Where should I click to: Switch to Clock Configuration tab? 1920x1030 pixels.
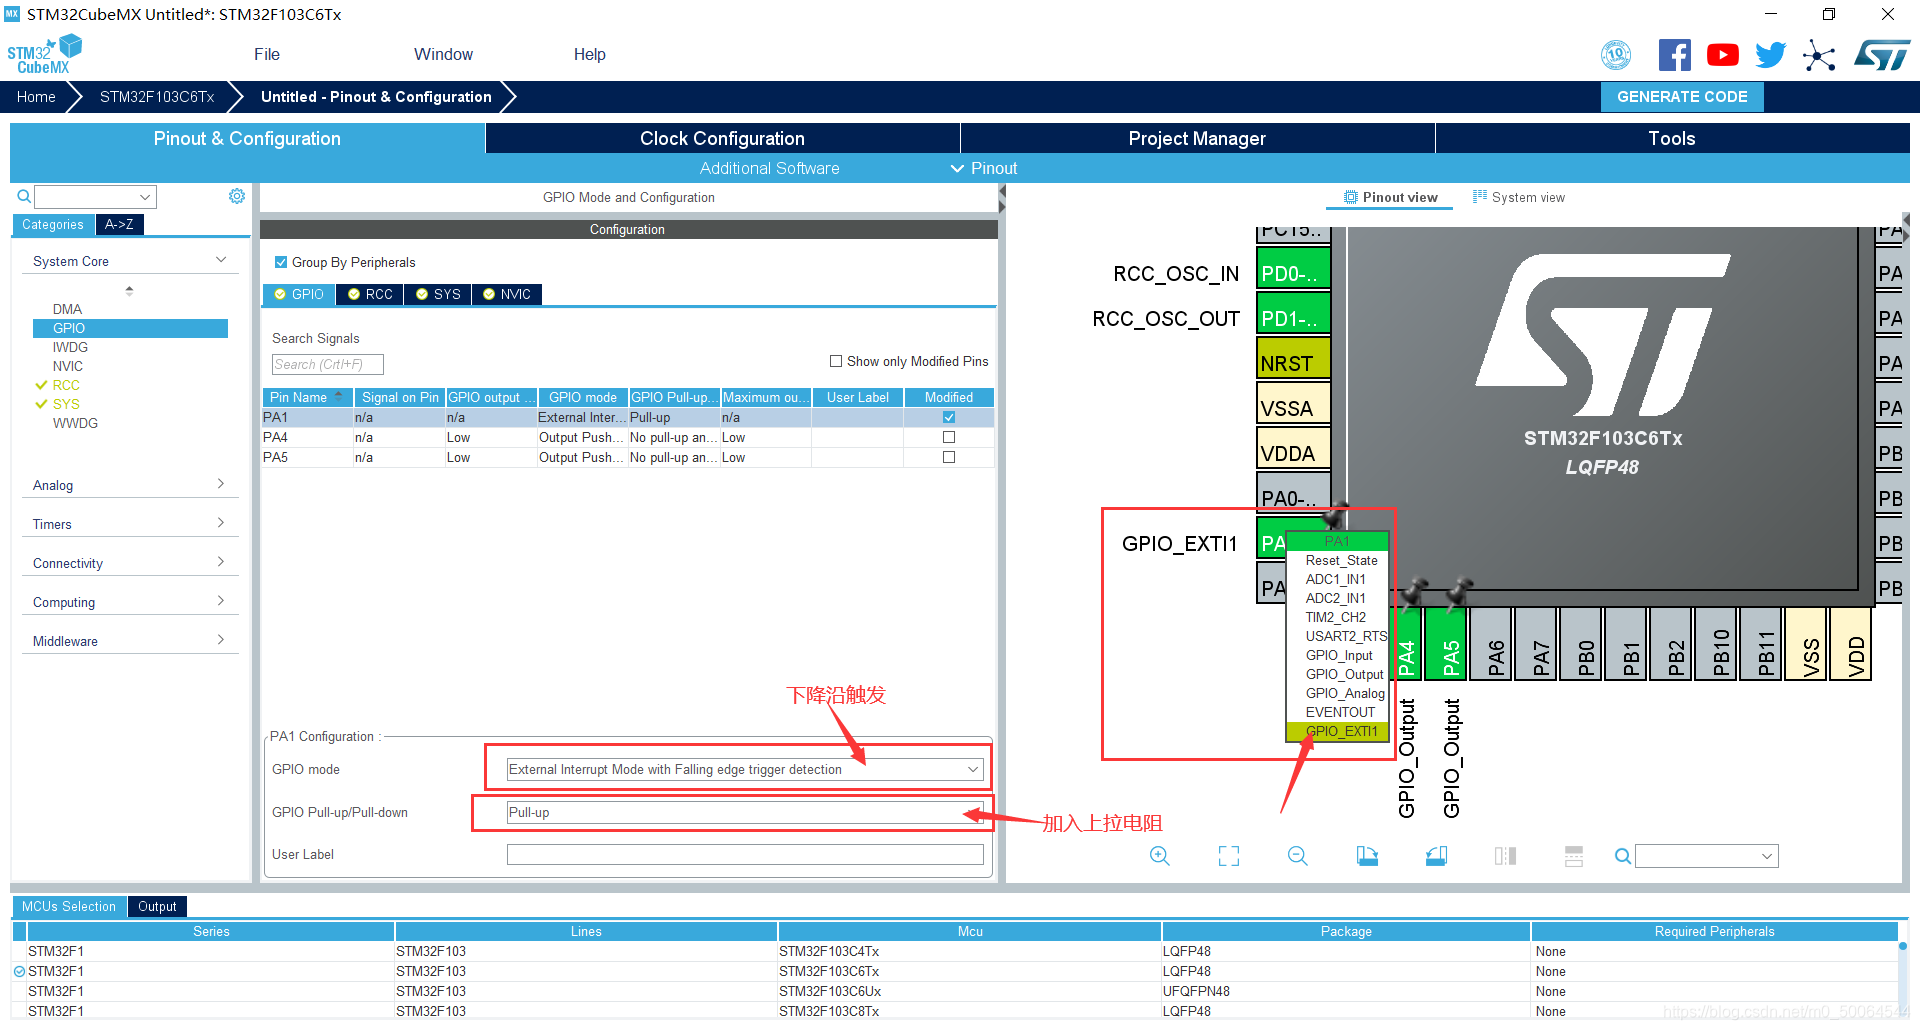(x=722, y=138)
